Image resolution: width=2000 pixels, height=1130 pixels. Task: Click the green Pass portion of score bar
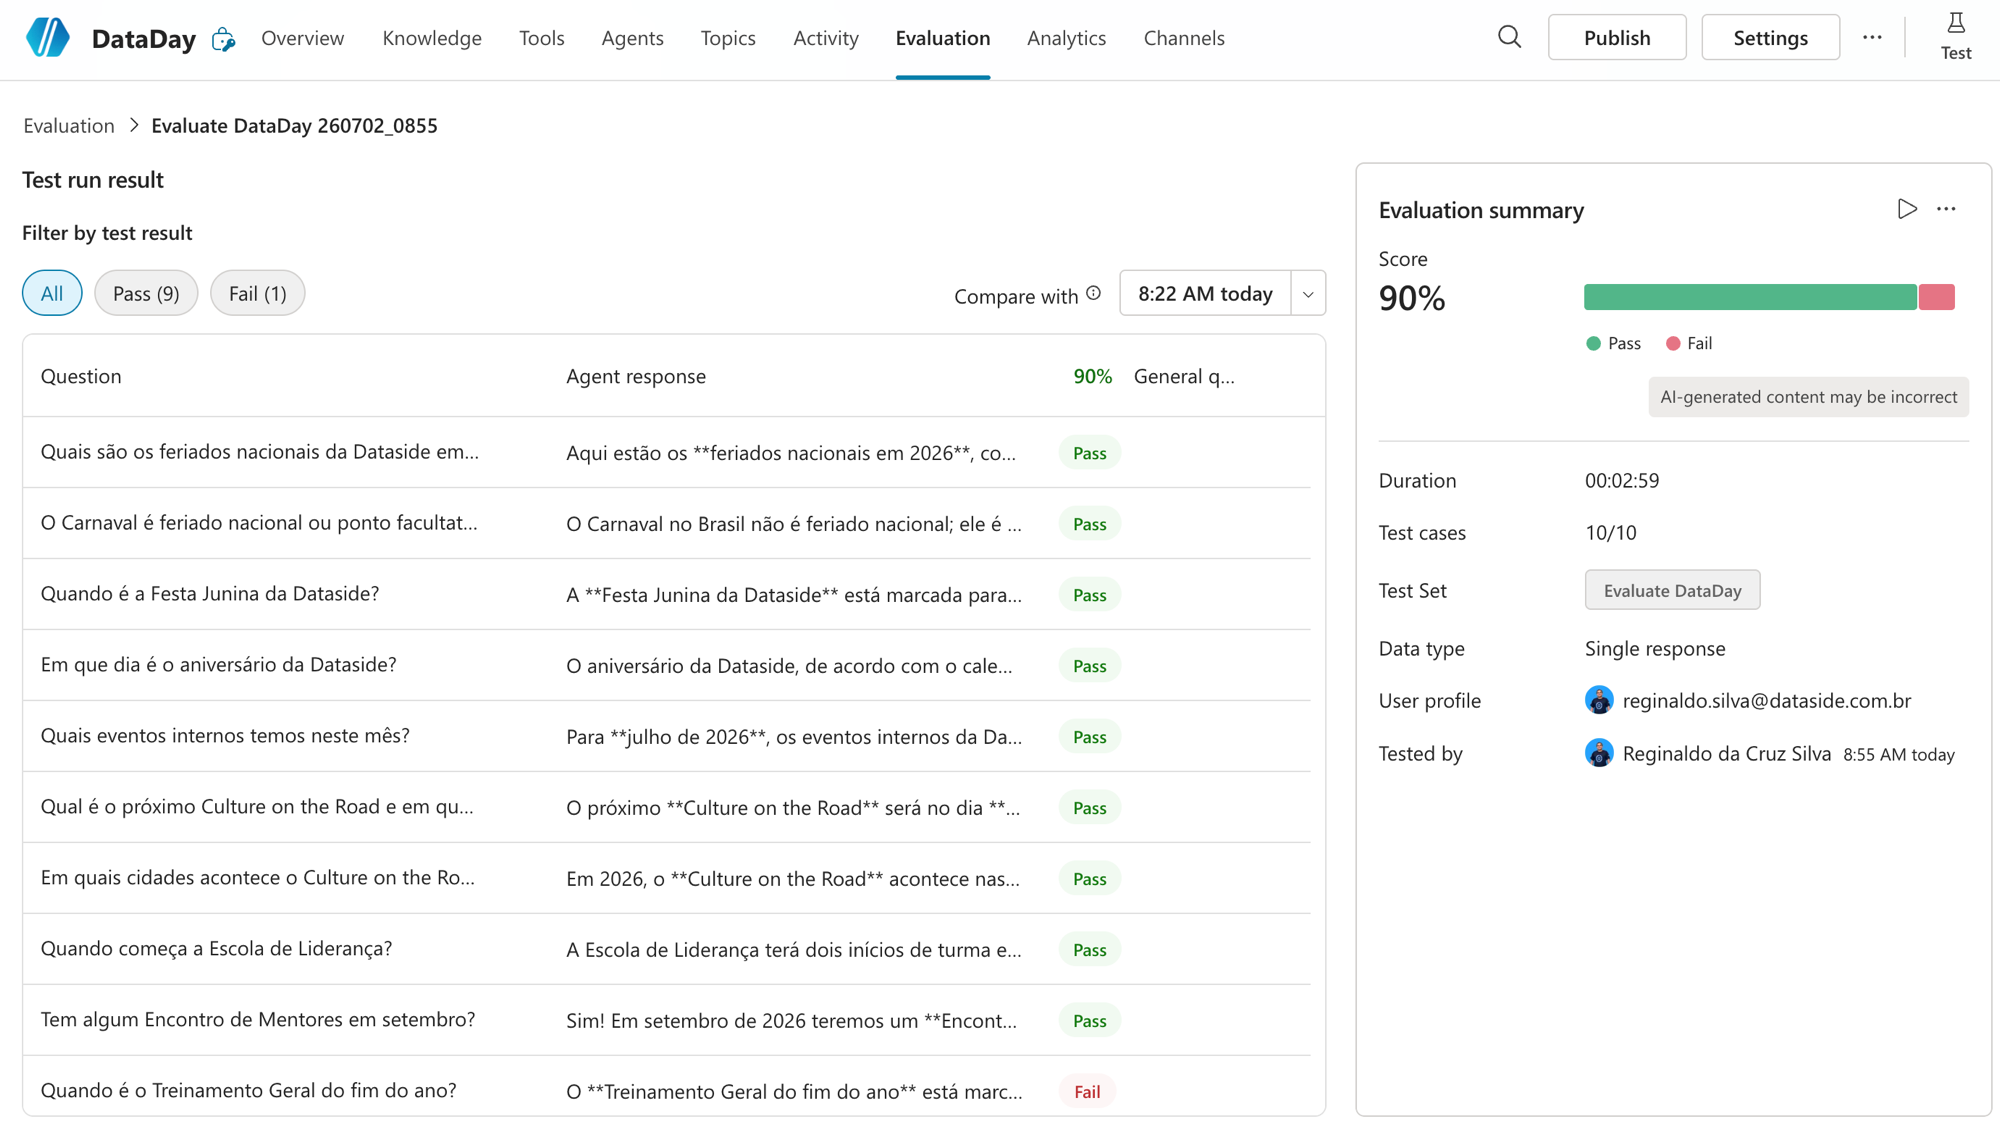(x=1750, y=297)
